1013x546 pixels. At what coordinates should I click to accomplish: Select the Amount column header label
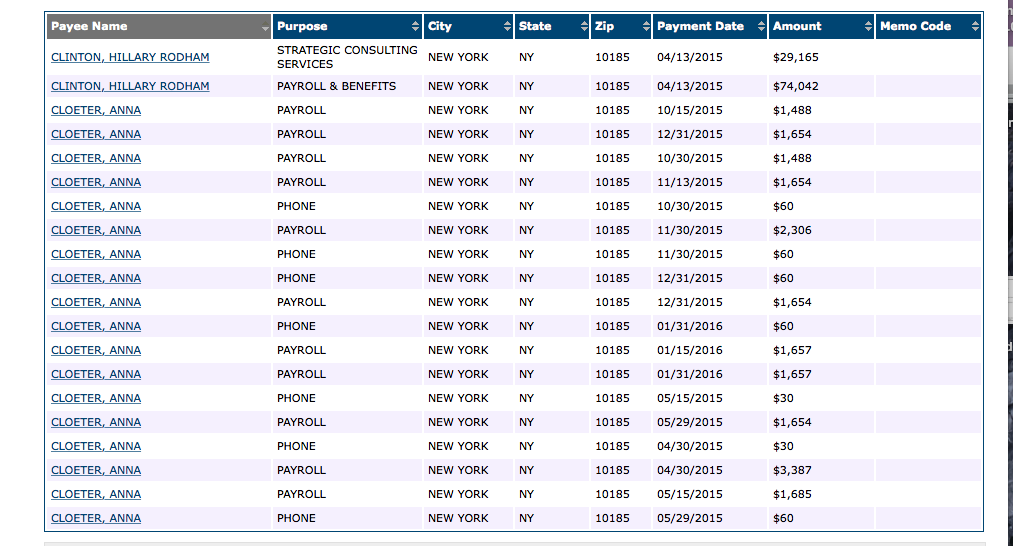797,26
